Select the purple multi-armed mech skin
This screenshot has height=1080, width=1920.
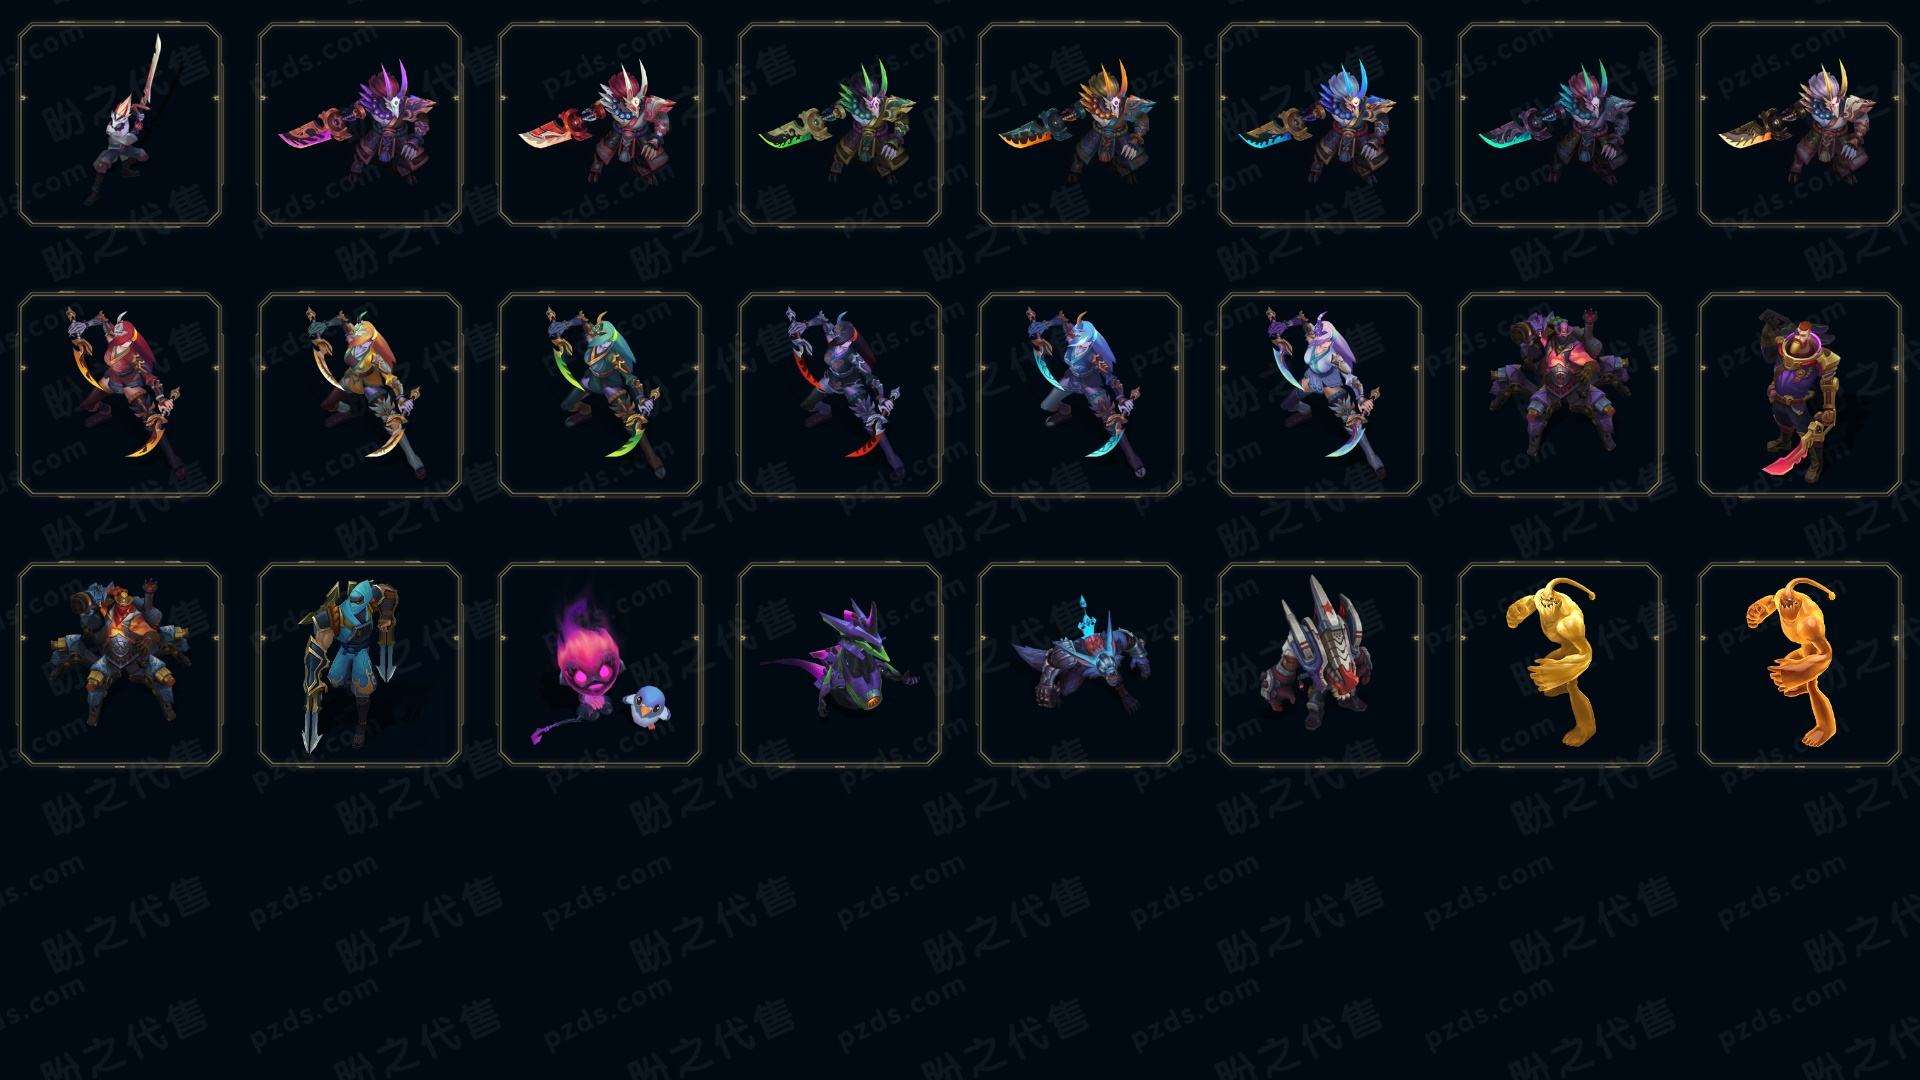[x=1560, y=394]
